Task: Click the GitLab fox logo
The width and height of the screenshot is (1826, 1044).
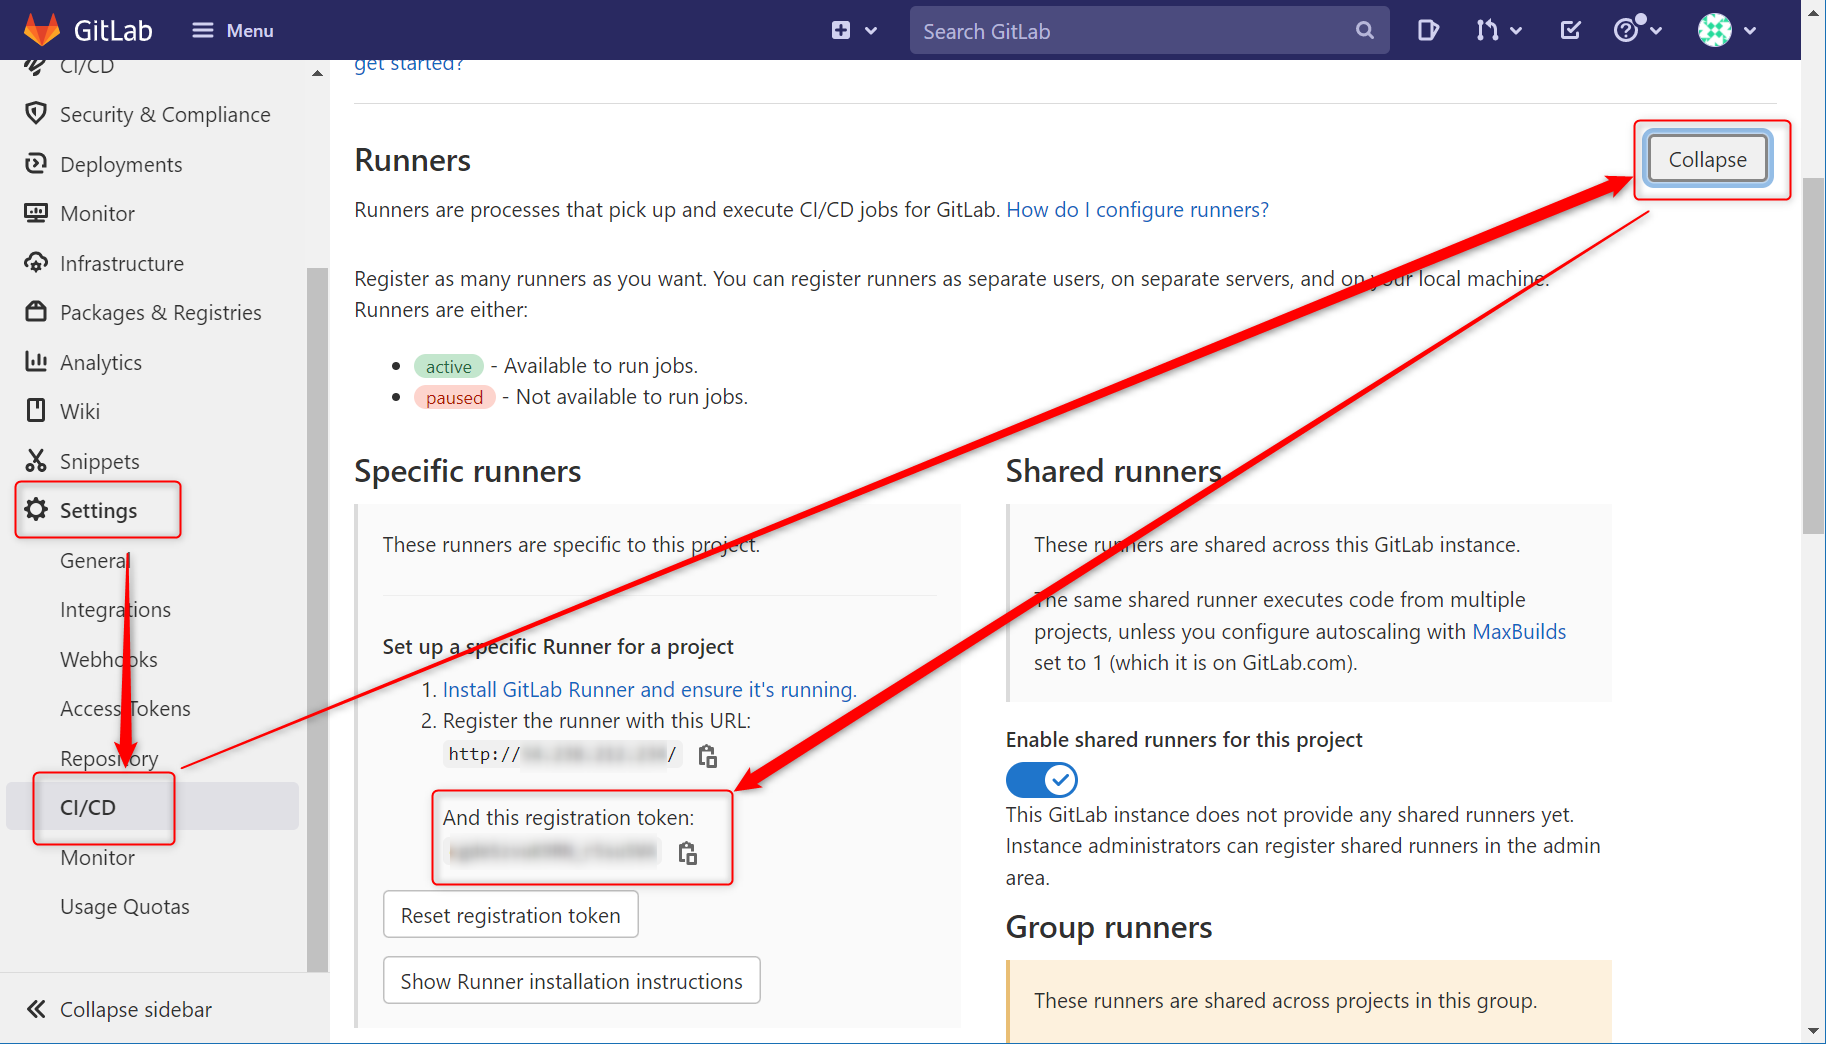Action: click(x=42, y=30)
